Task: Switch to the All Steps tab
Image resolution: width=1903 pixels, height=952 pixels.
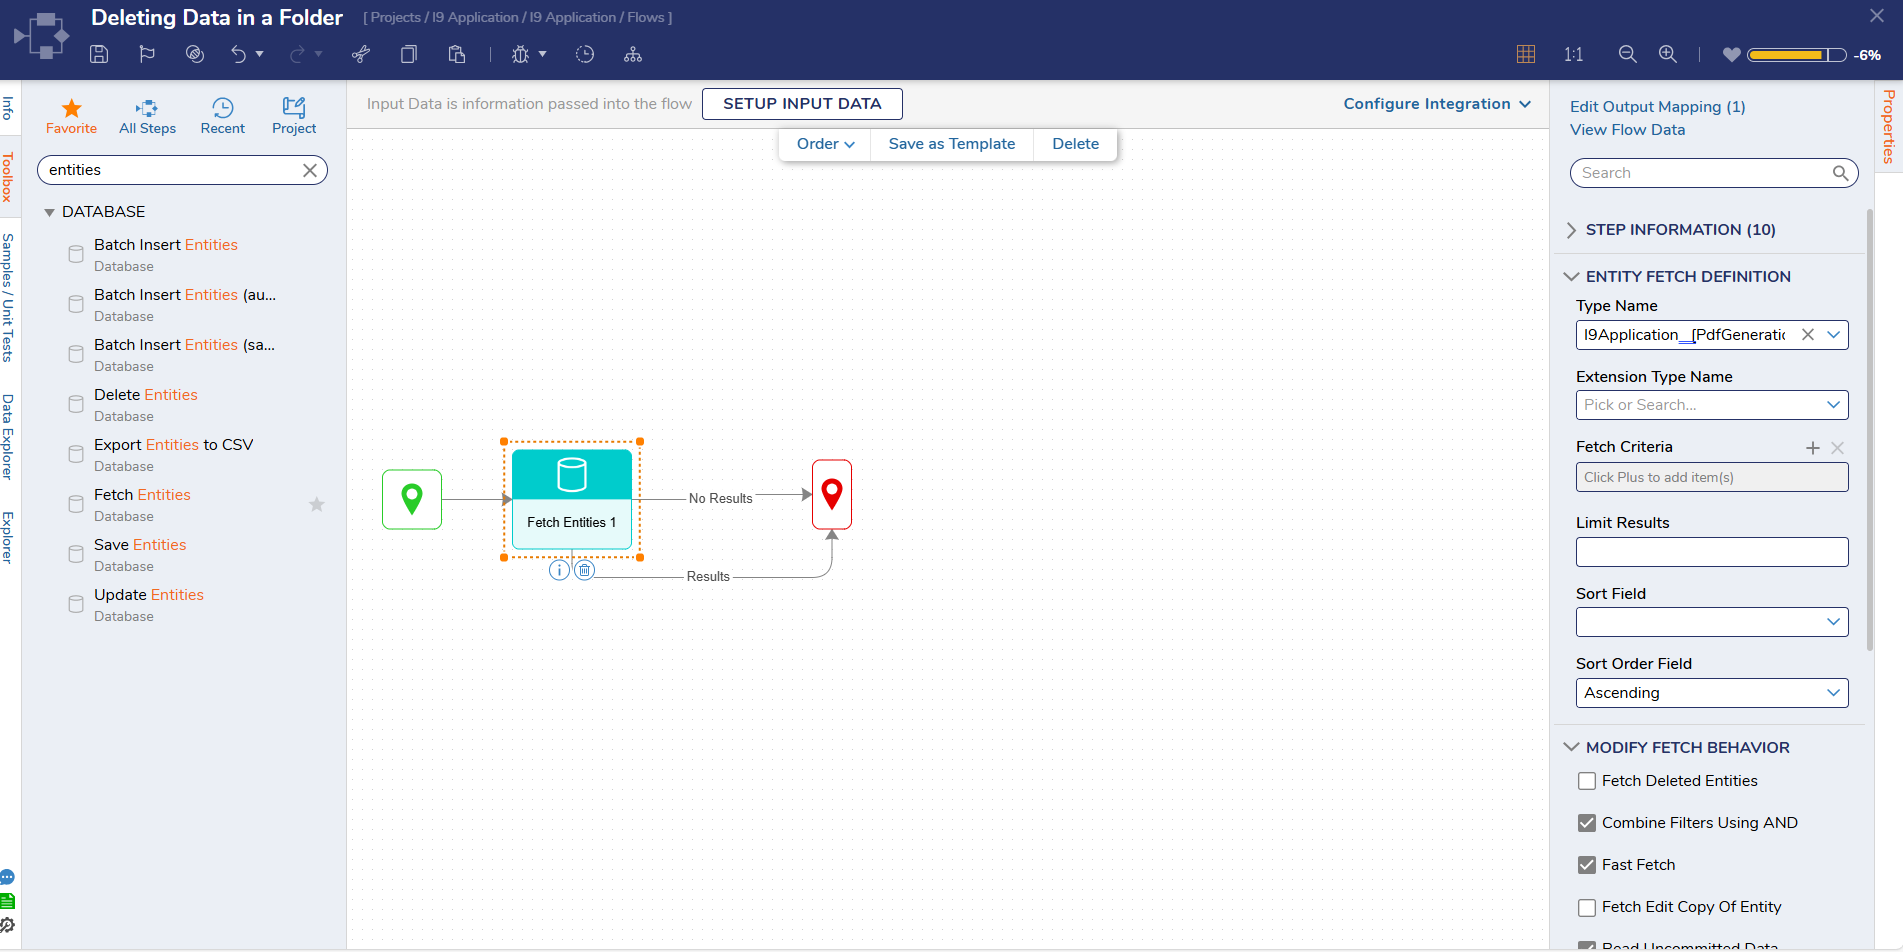Action: point(147,116)
